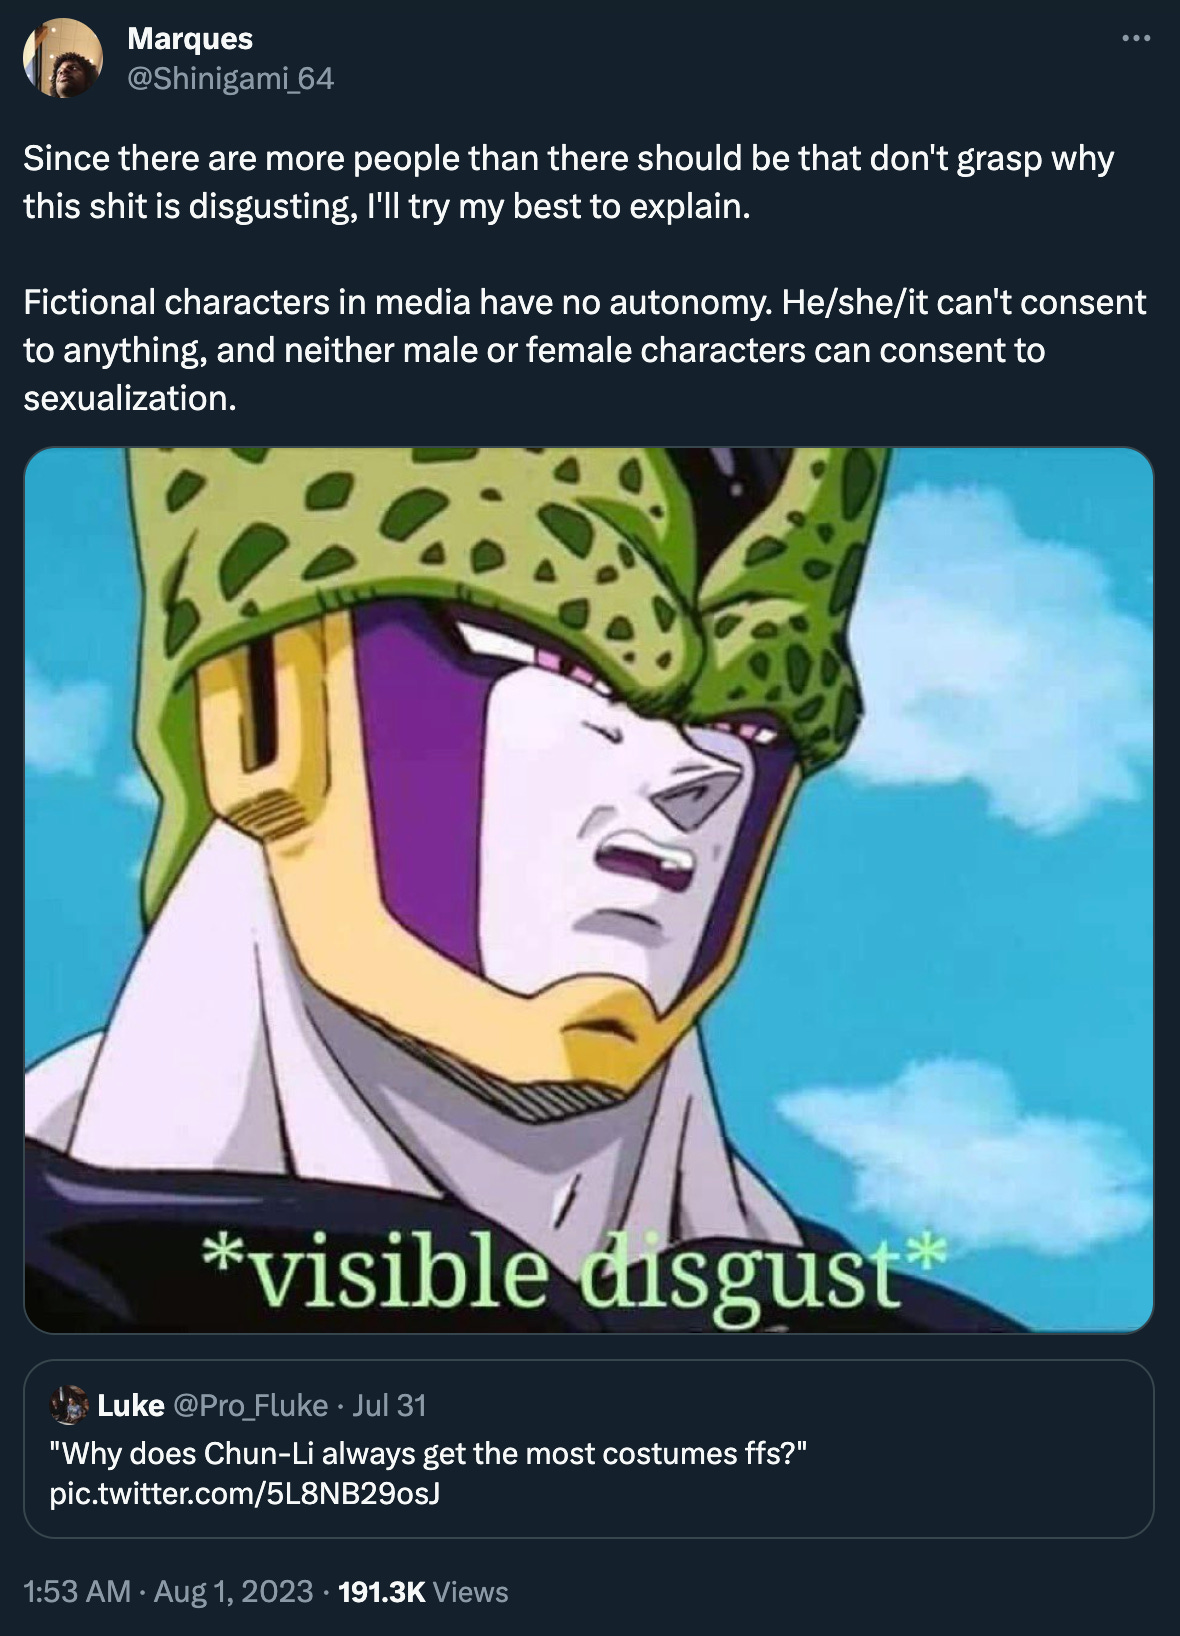Click the paragraph about fictional characters
Screen dimensions: 1180x1636
(584, 350)
